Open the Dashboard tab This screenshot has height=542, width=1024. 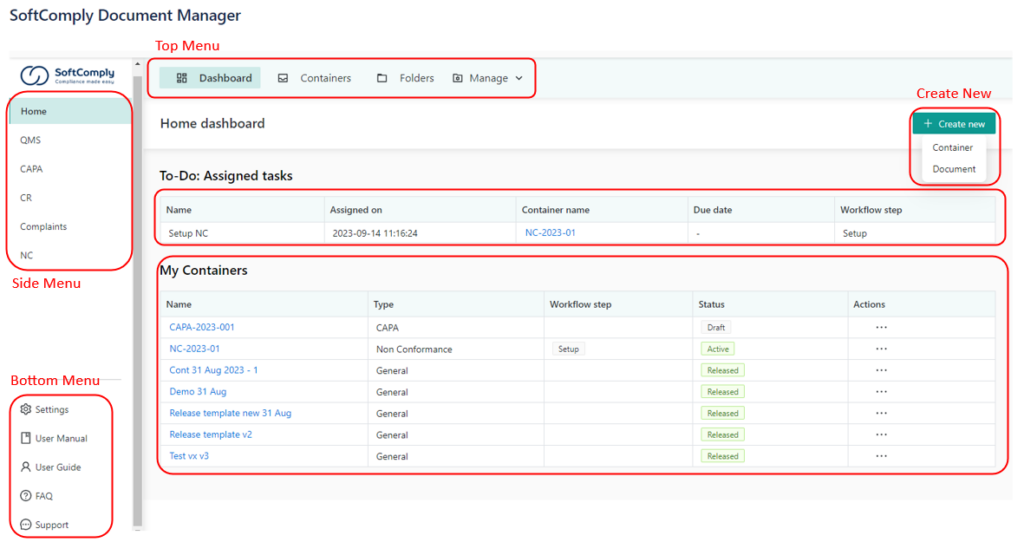[210, 78]
